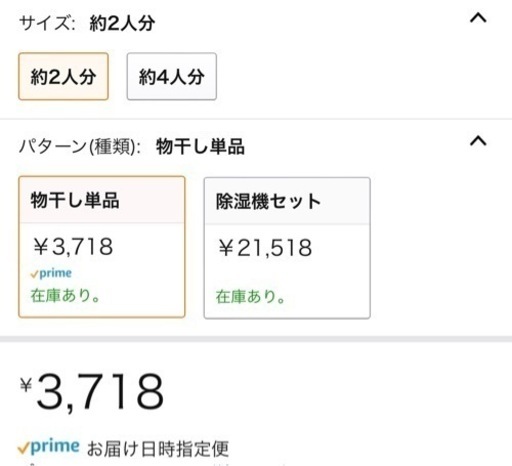The height and width of the screenshot is (466, 512).
Task: Click 在庫あり status in 物干し単品 card
Action: [65, 295]
